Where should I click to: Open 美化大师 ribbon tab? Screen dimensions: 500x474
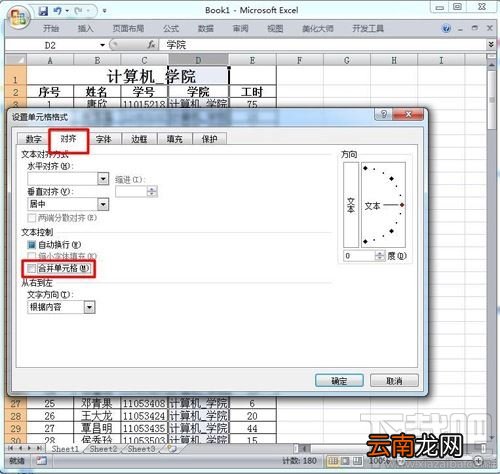(318, 29)
